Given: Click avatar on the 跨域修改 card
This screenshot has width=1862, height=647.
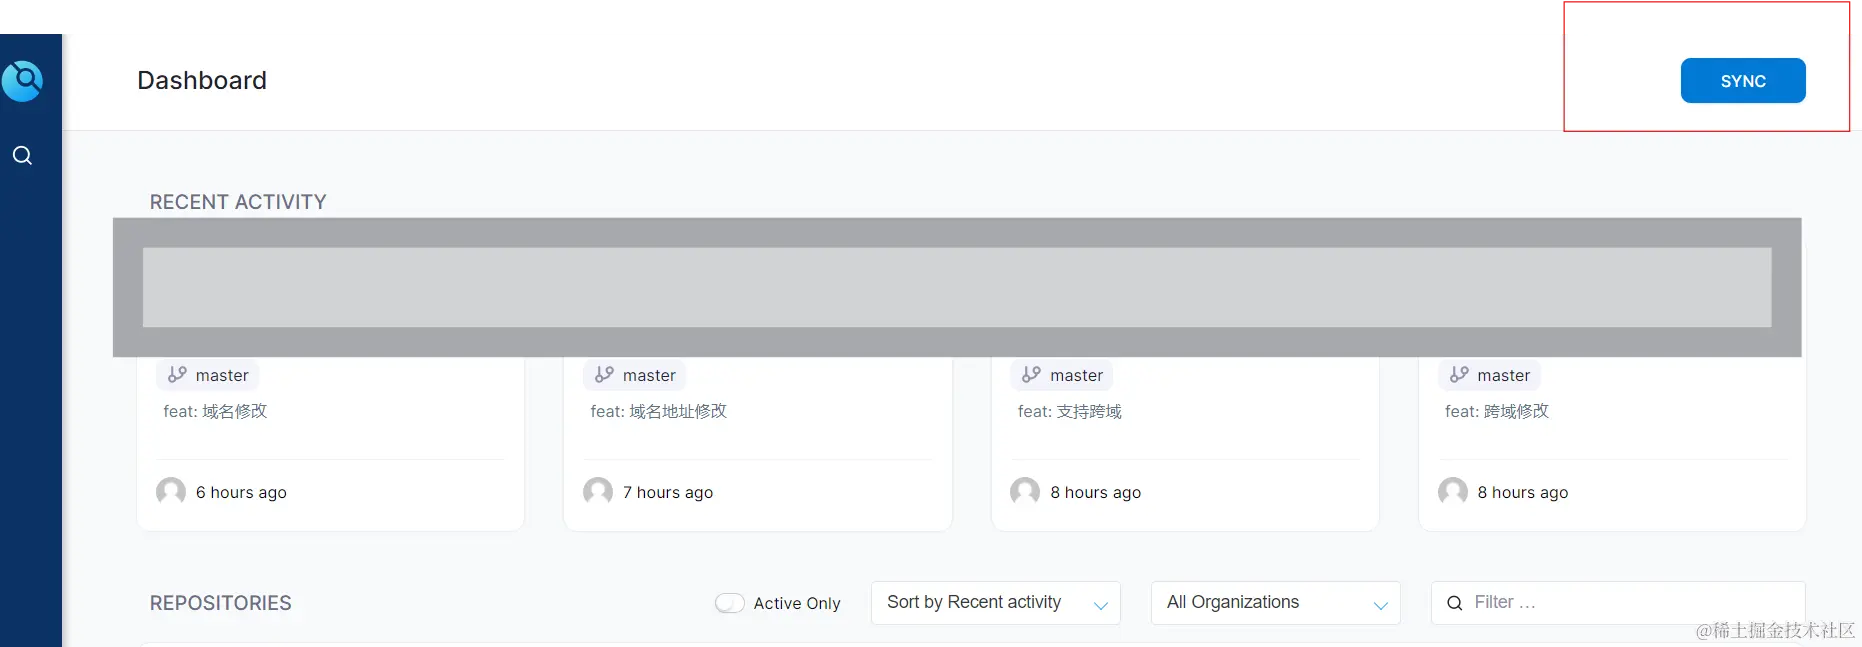Looking at the screenshot, I should pyautogui.click(x=1453, y=491).
